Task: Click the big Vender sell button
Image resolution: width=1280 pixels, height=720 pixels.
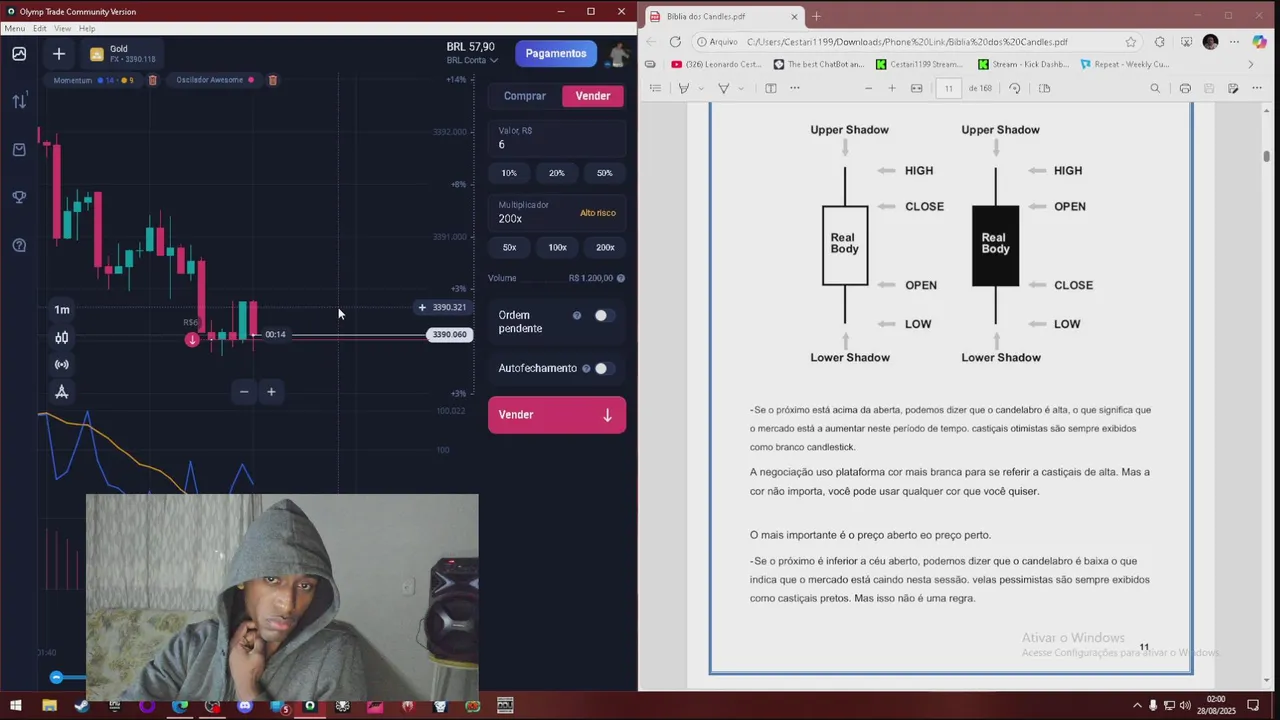Action: 557,415
